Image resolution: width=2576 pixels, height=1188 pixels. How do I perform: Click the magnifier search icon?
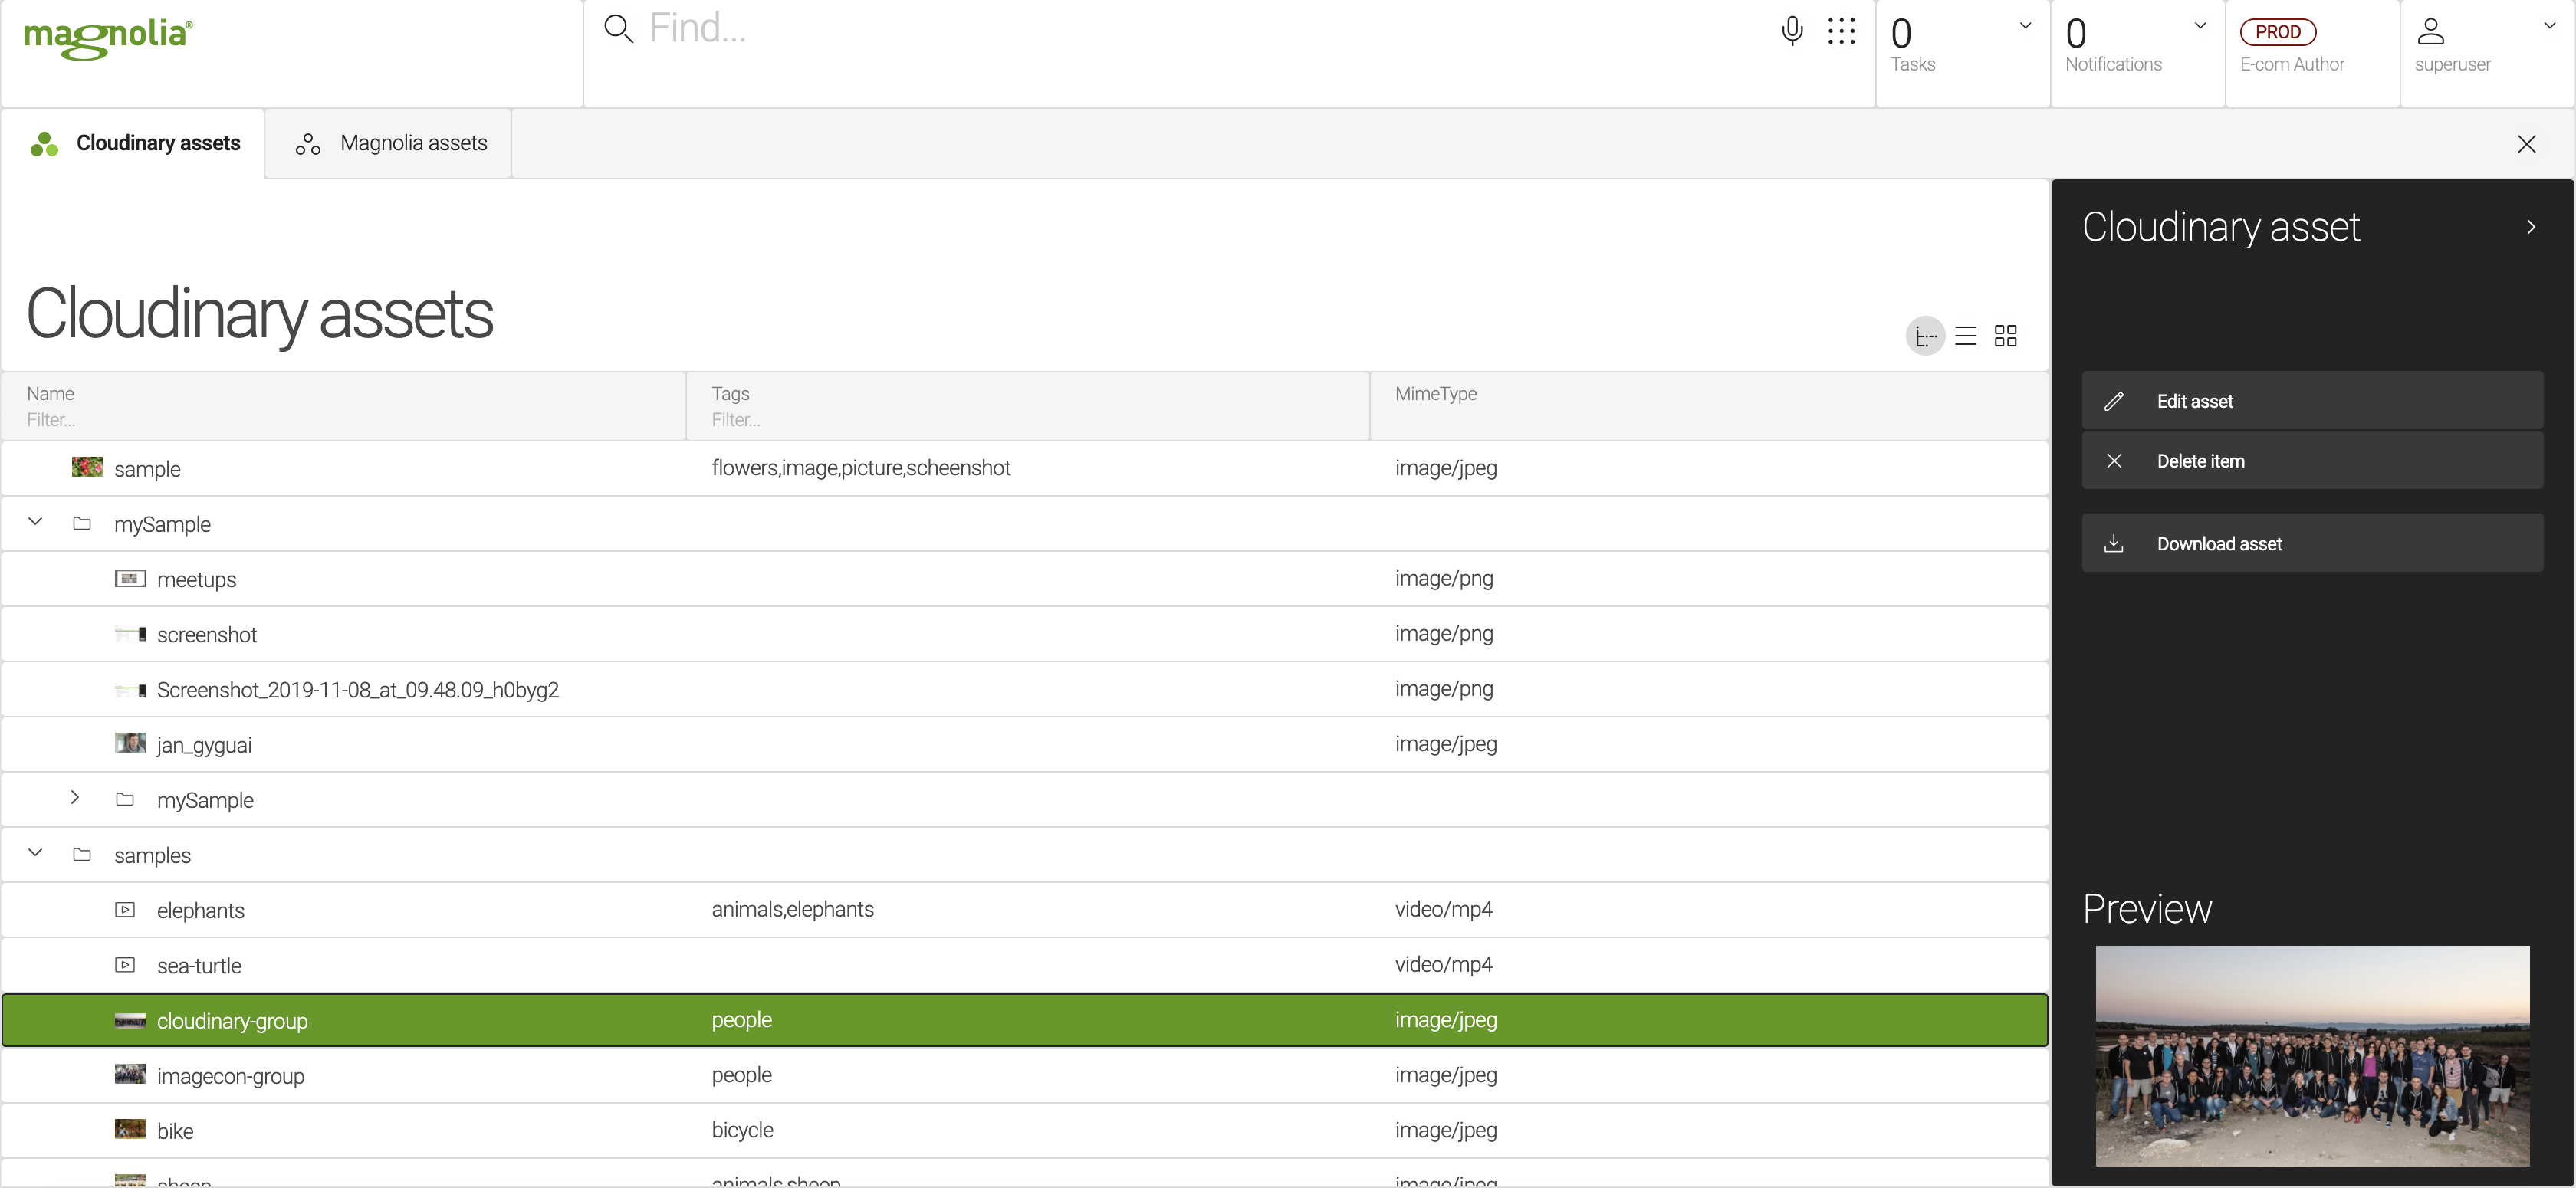[x=619, y=29]
